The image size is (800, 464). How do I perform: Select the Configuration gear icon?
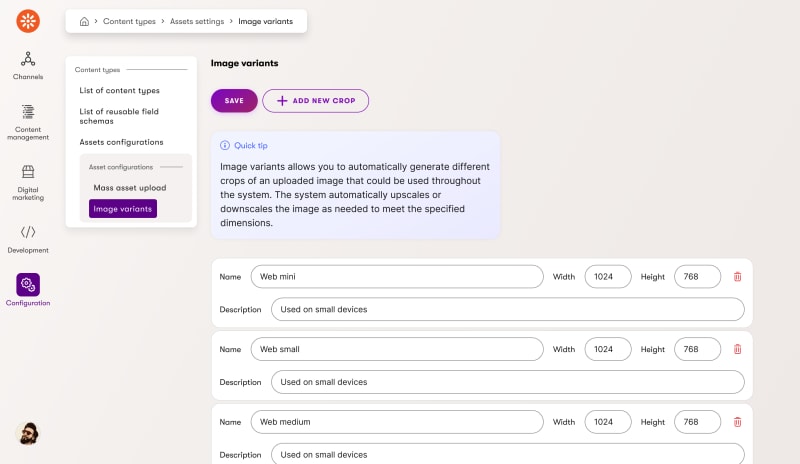(x=28, y=285)
